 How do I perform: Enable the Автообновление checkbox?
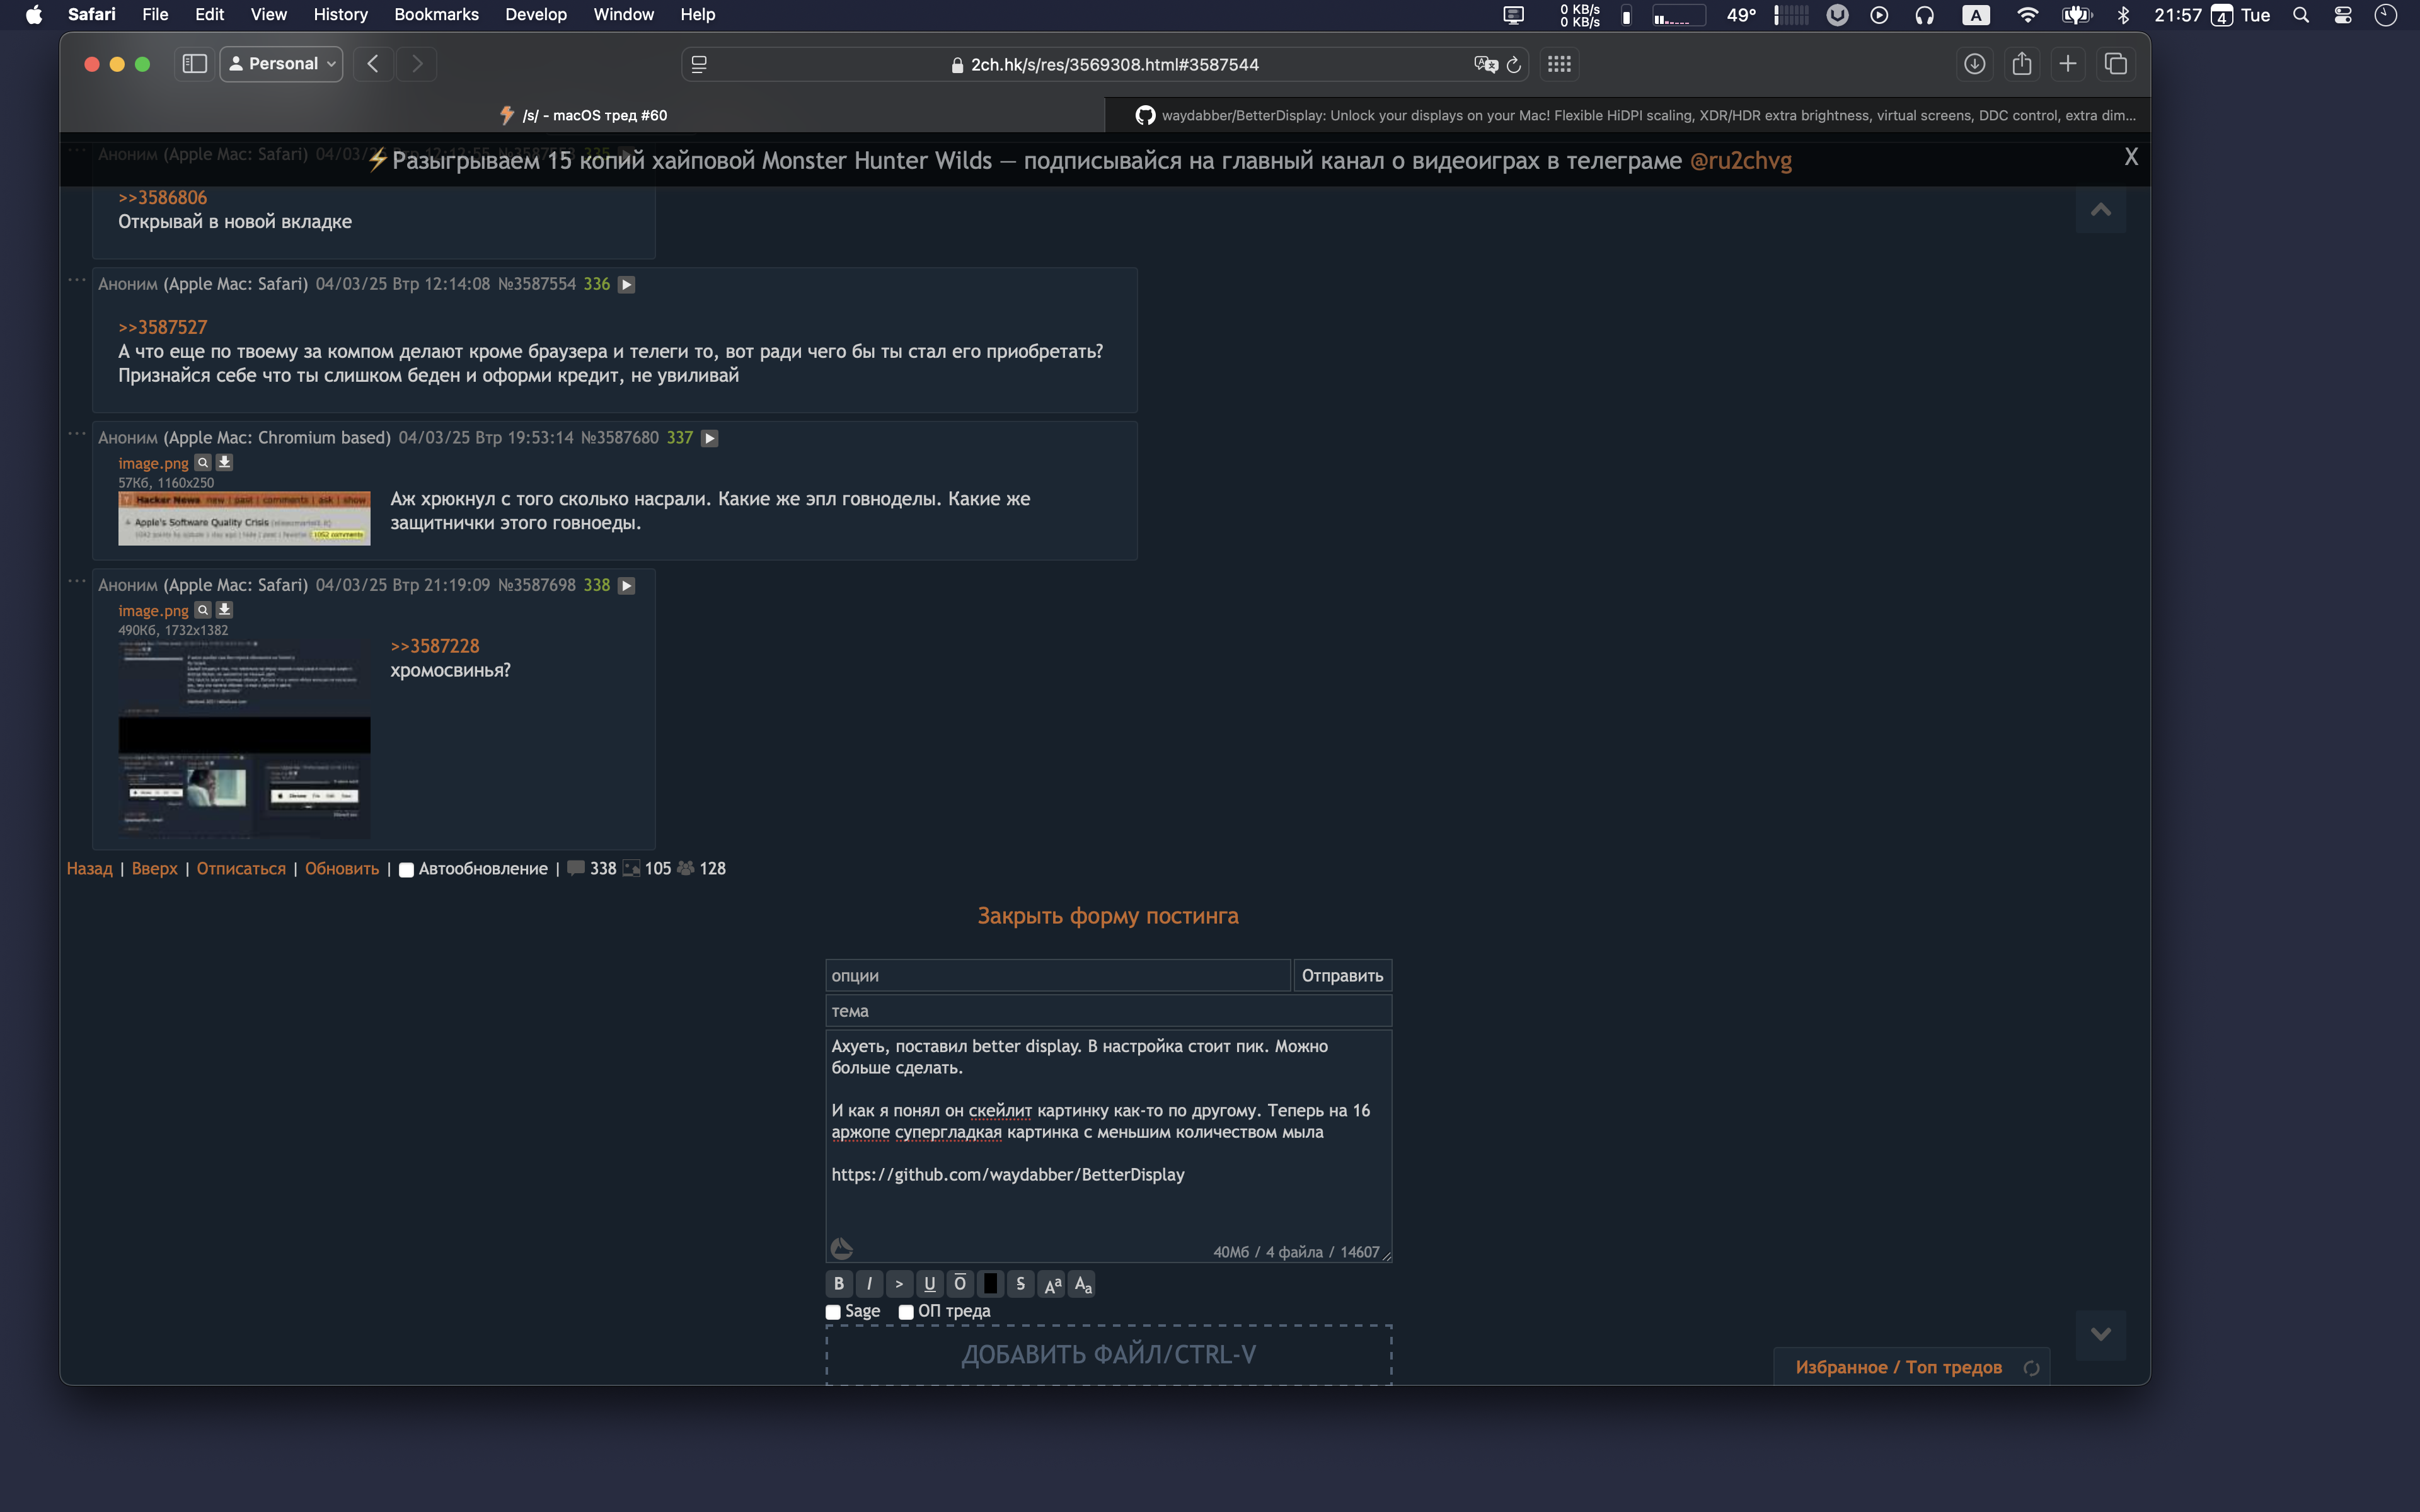tap(406, 870)
